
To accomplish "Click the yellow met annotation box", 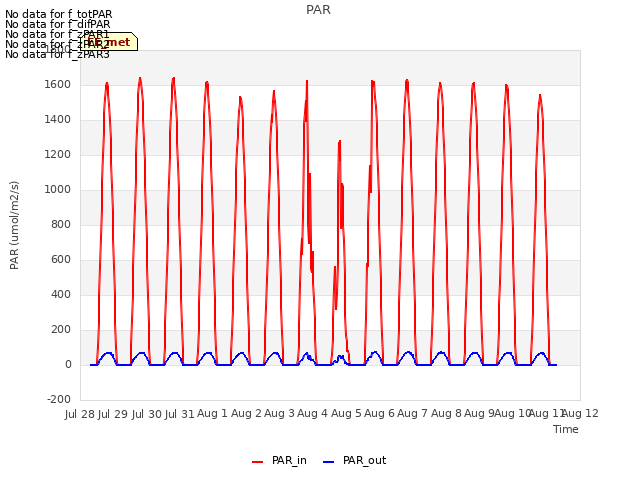I will click(x=109, y=42).
